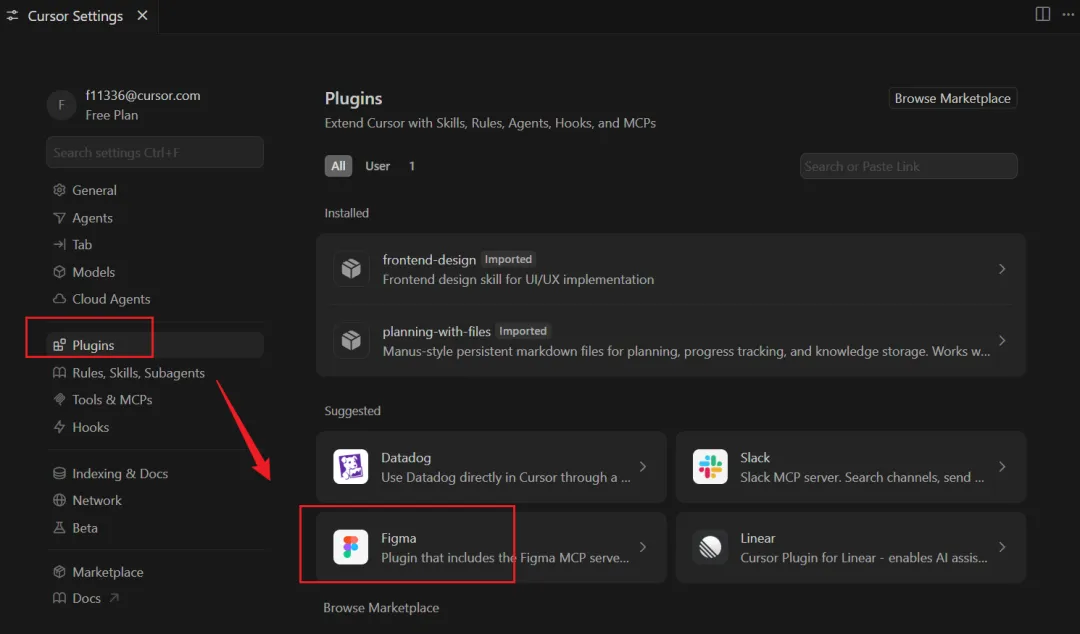
Task: Click the Marketplace cube icon
Action: click(x=59, y=571)
